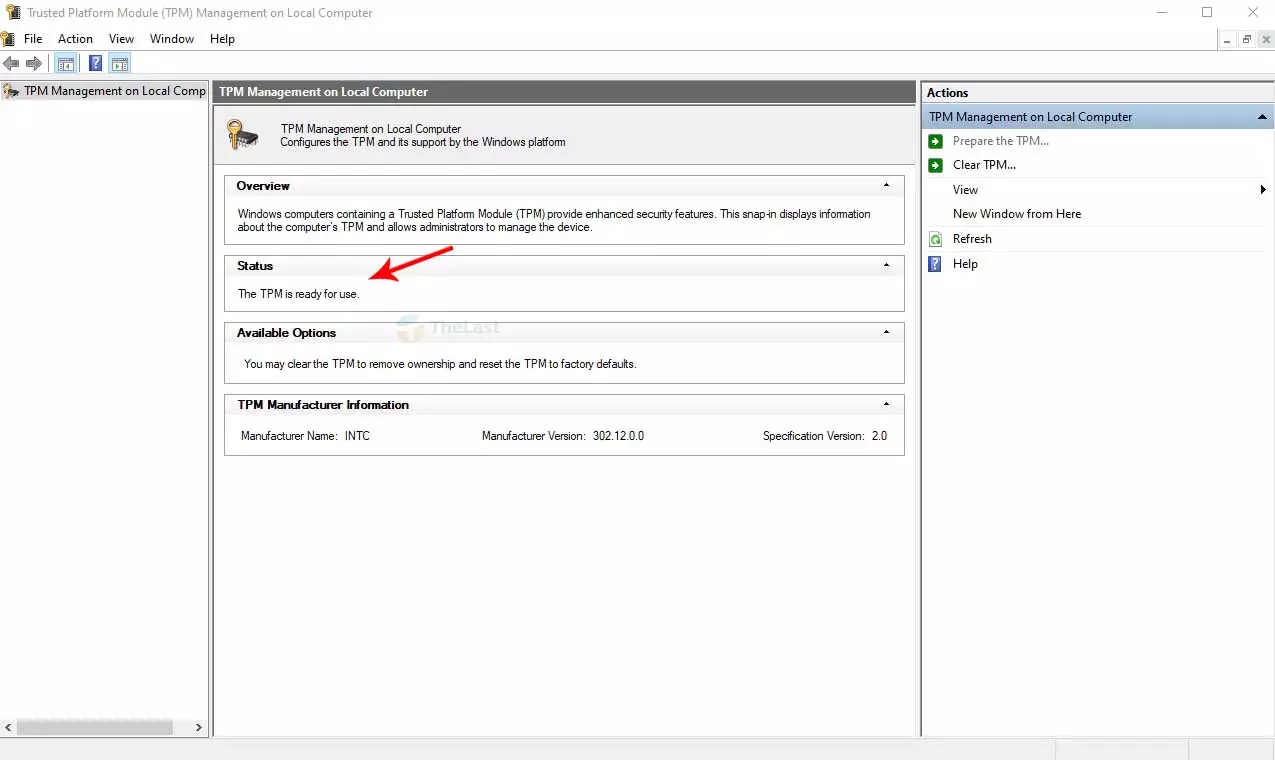
Task: Click Manufacturer Version 302.12.0.0 value
Action: coord(618,436)
